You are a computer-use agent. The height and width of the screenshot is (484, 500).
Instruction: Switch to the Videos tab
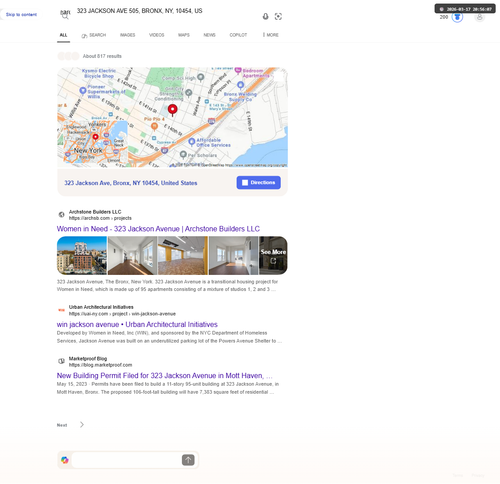point(156,35)
